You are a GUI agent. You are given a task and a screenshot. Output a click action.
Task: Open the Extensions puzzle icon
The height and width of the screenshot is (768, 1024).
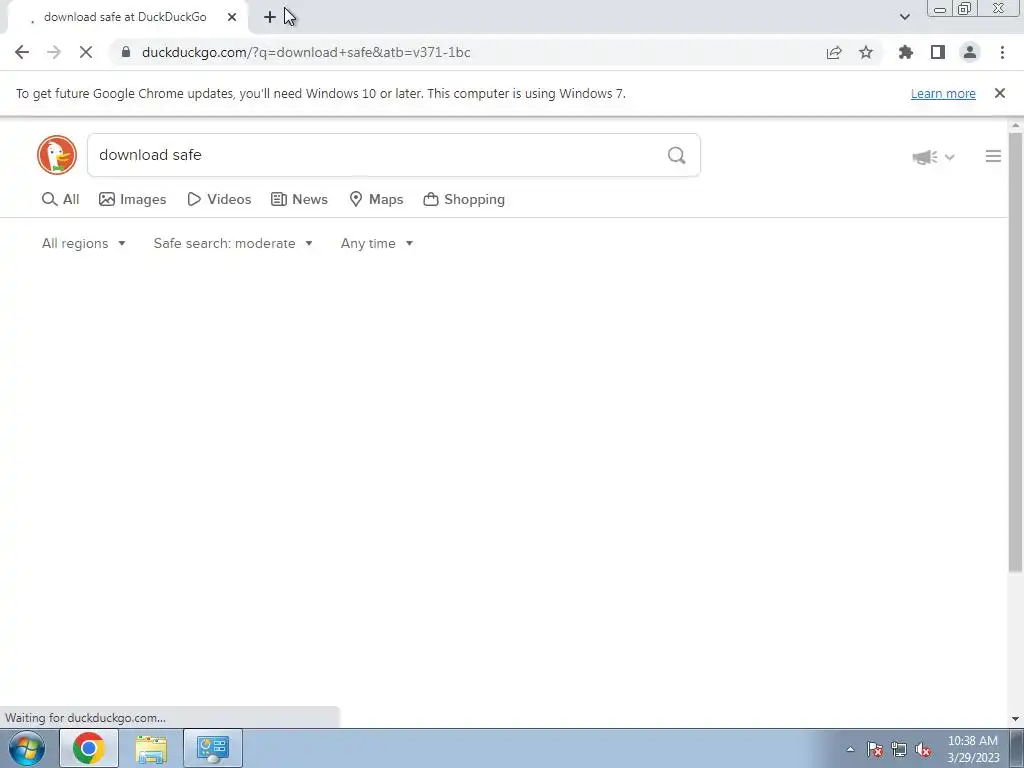point(906,52)
